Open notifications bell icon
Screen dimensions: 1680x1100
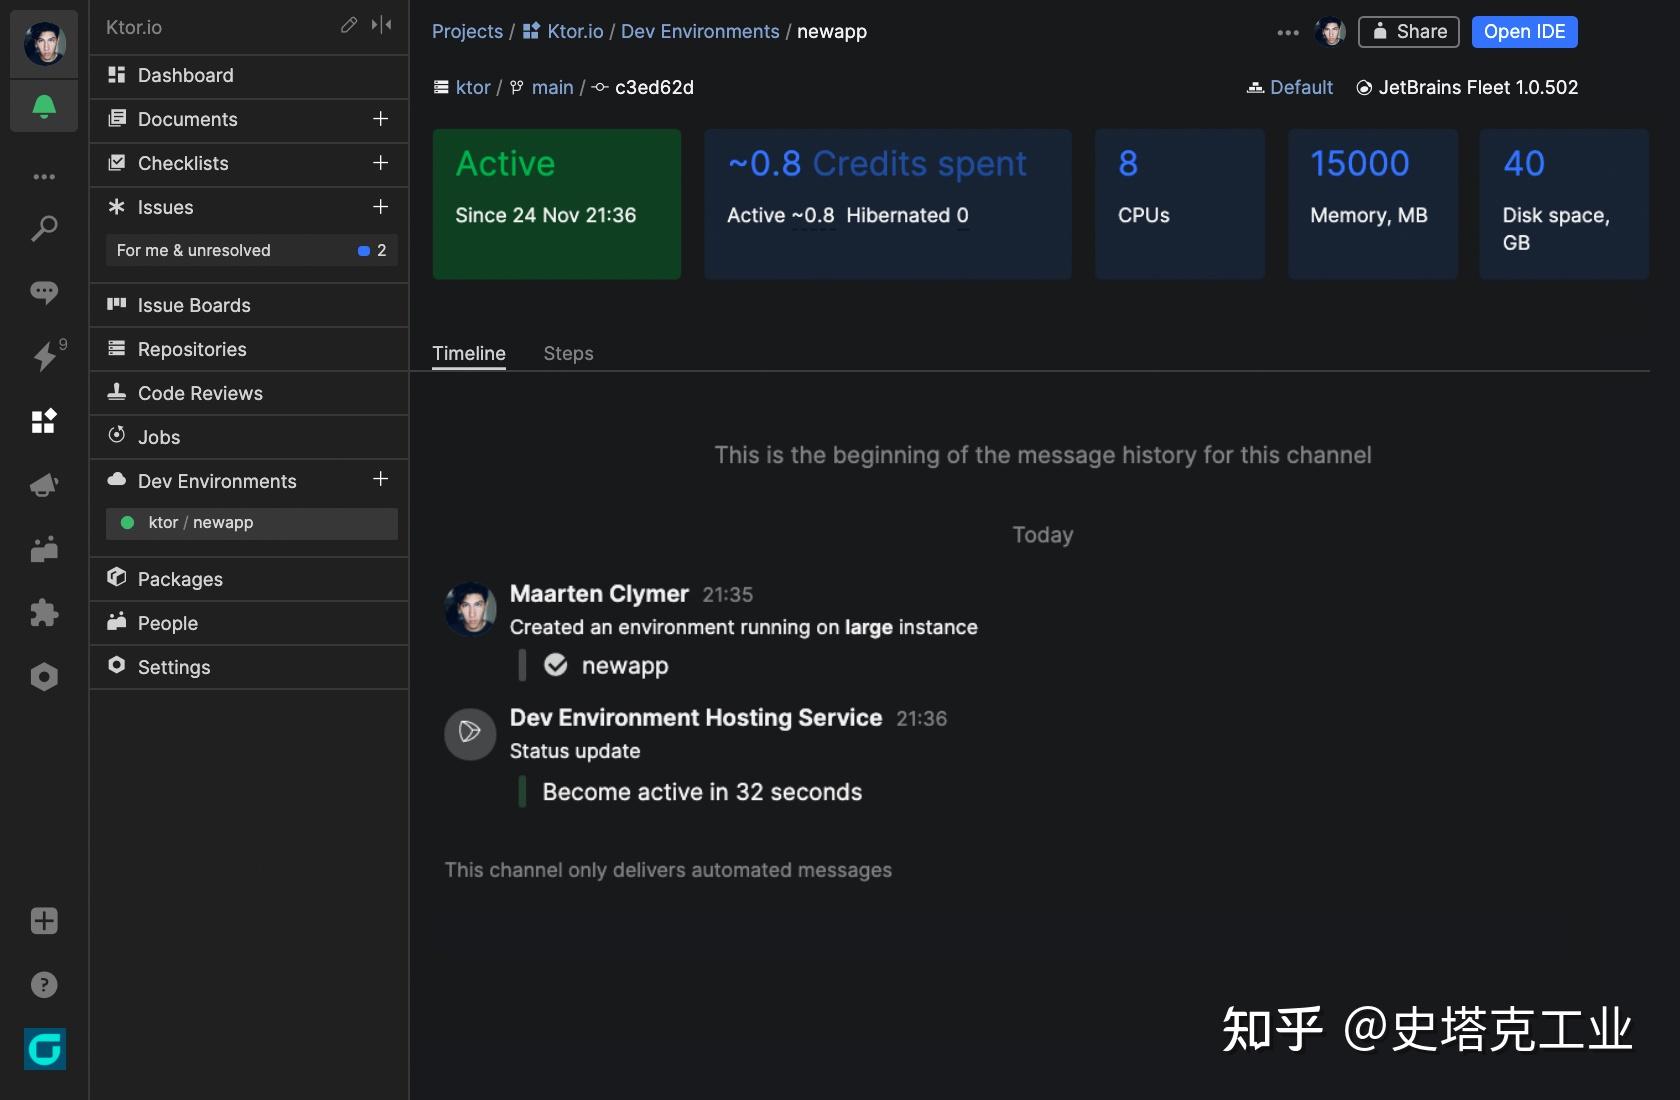44,106
